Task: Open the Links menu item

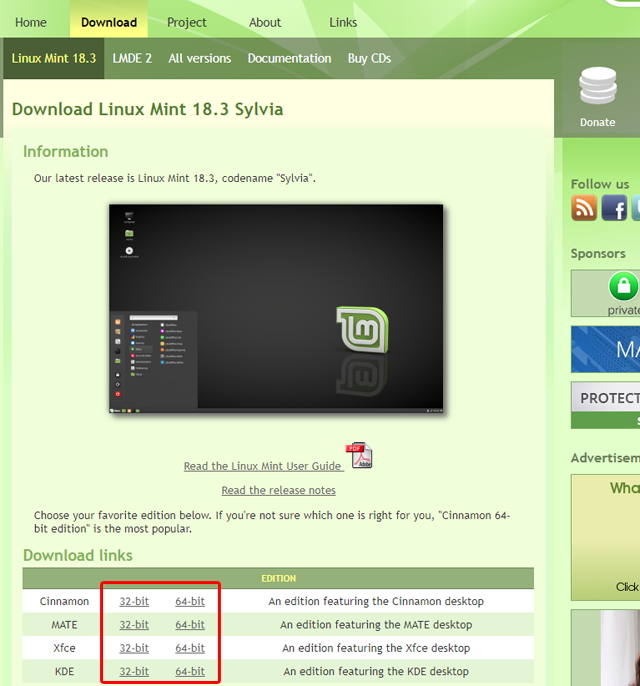Action: click(343, 22)
